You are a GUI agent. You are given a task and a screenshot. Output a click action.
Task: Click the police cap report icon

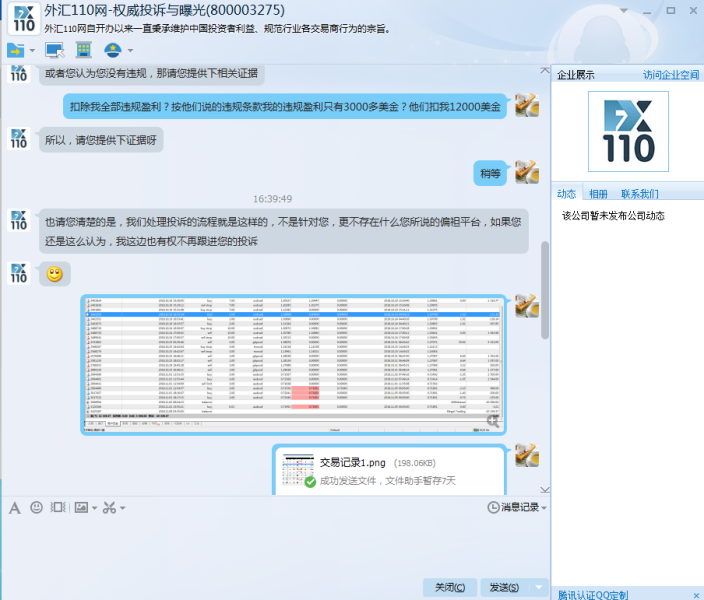(x=111, y=50)
